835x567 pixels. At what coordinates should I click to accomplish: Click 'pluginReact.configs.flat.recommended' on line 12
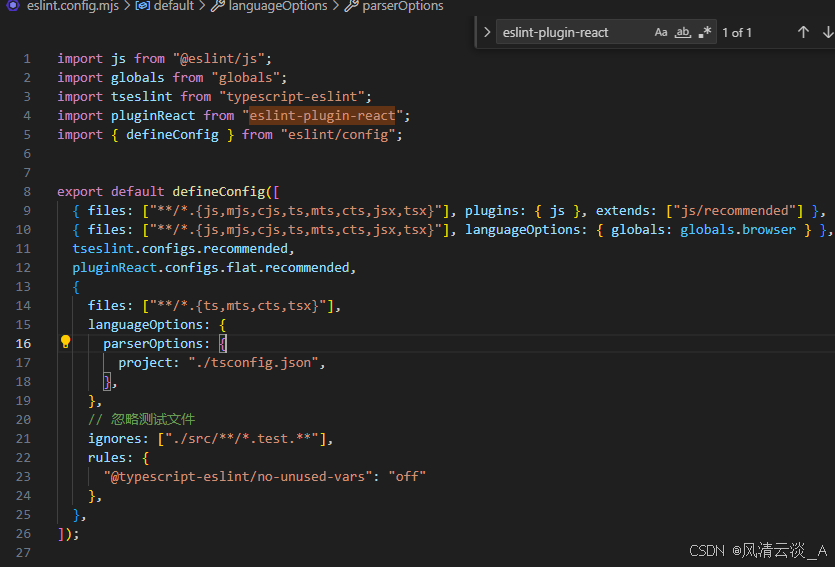pos(211,268)
